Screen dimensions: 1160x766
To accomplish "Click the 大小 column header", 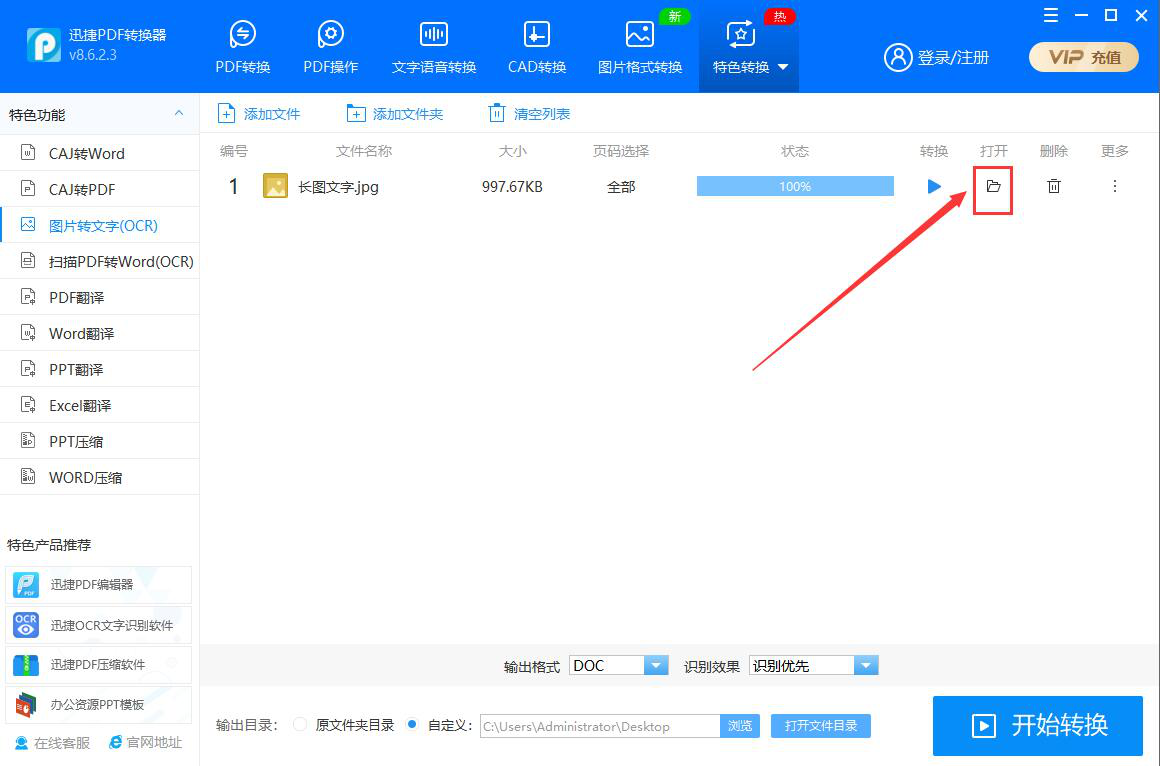I will coord(513,151).
